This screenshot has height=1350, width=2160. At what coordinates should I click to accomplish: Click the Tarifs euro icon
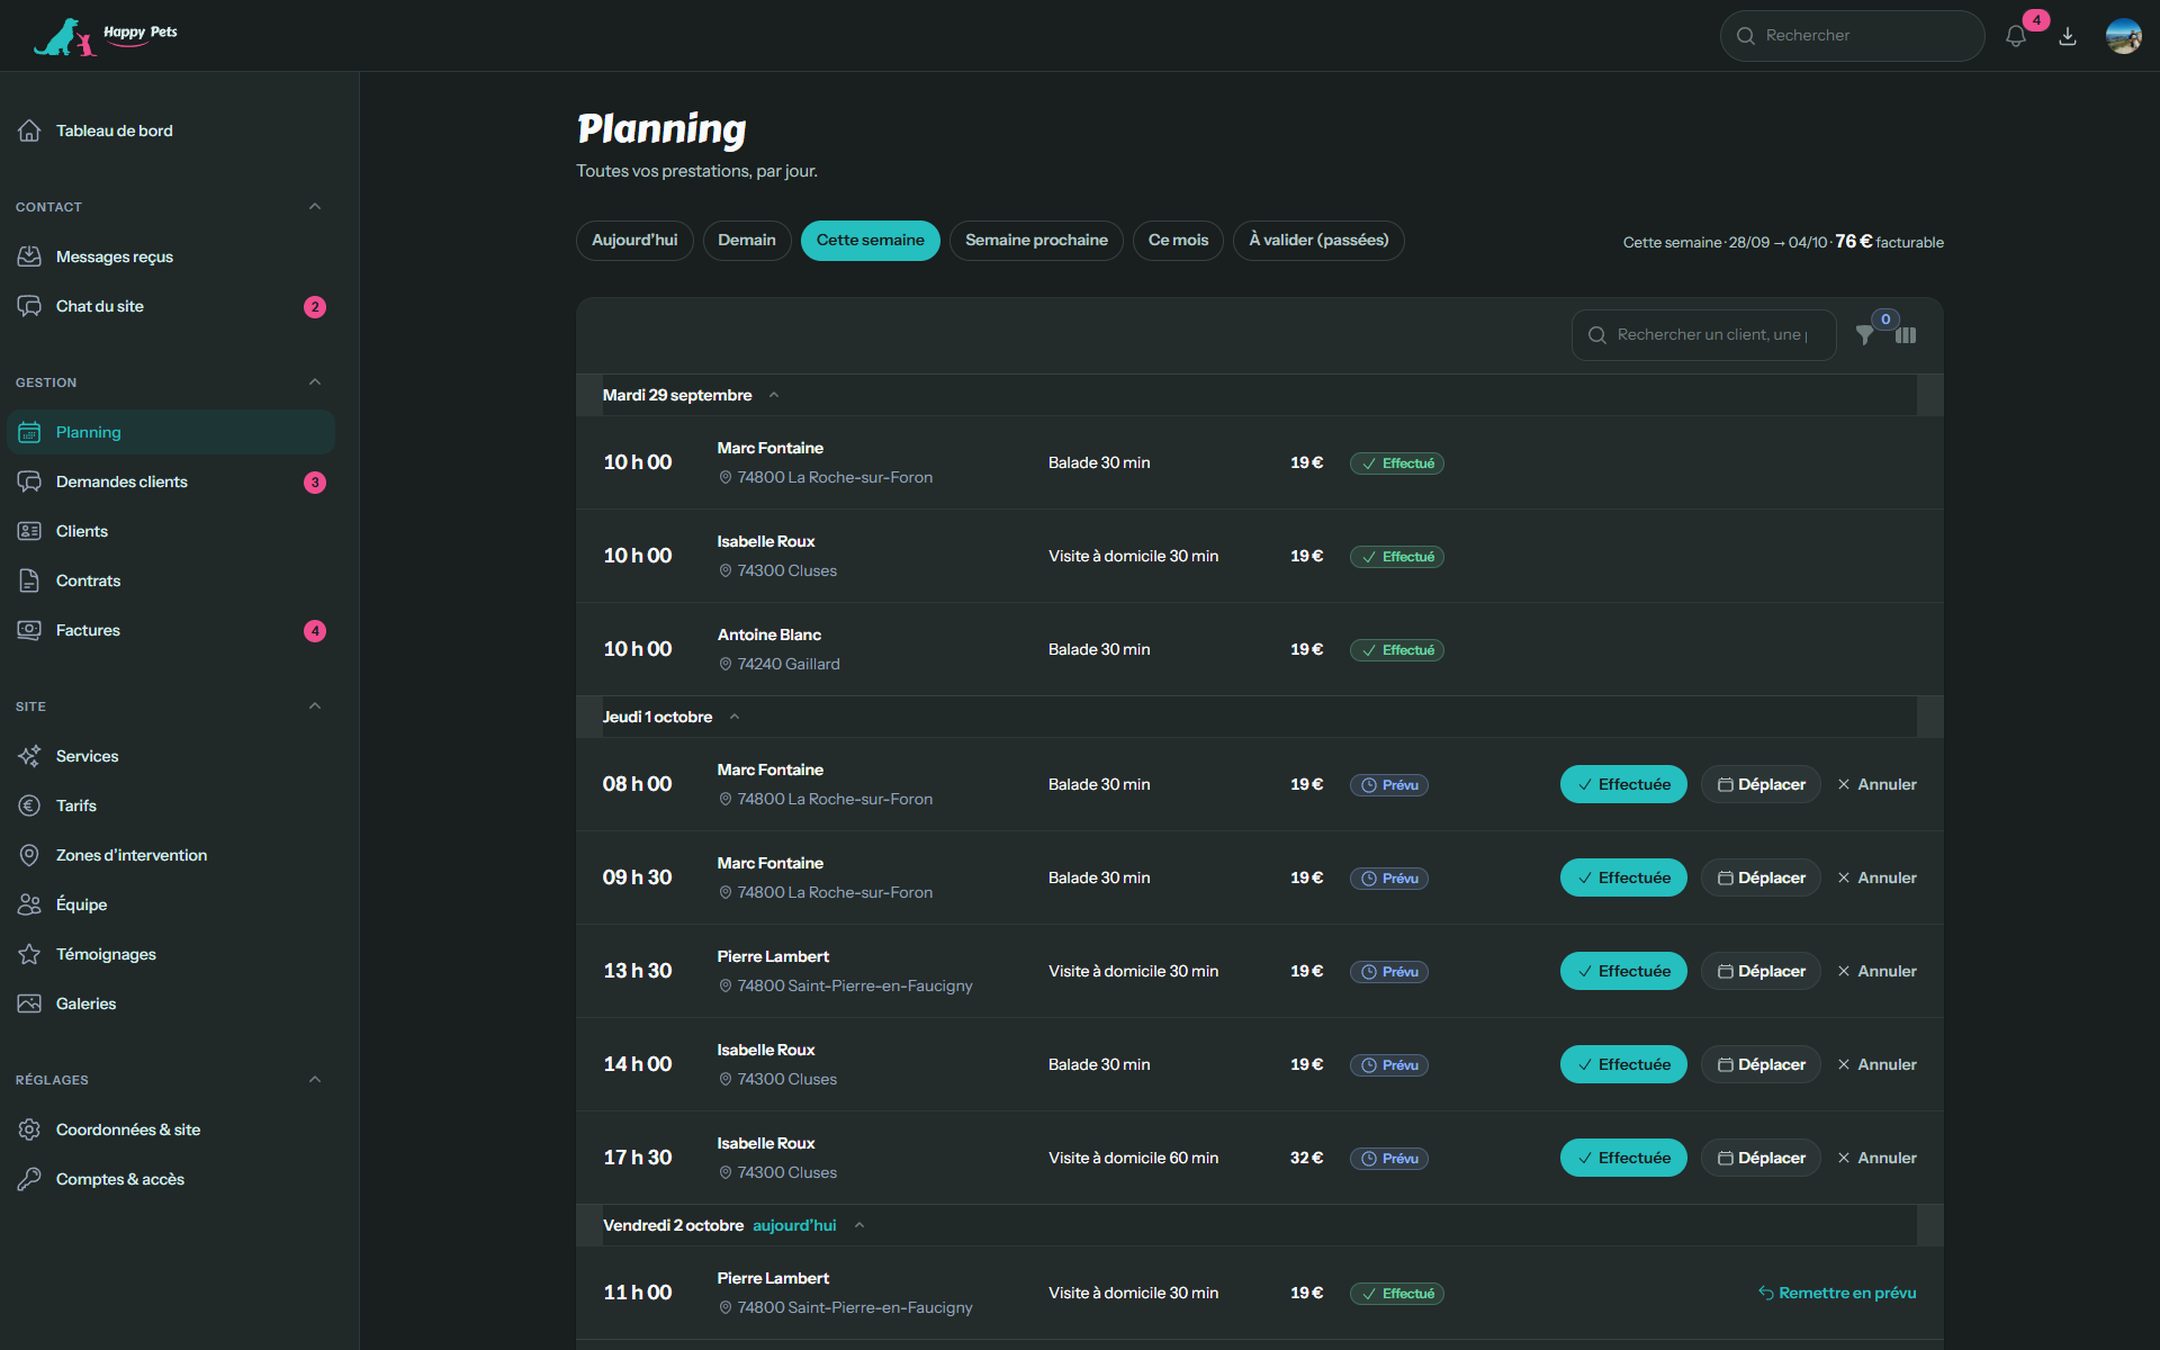(x=29, y=806)
